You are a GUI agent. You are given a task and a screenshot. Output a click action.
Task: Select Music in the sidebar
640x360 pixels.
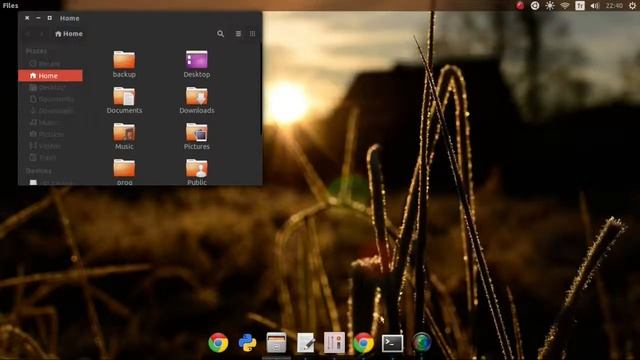[44, 122]
